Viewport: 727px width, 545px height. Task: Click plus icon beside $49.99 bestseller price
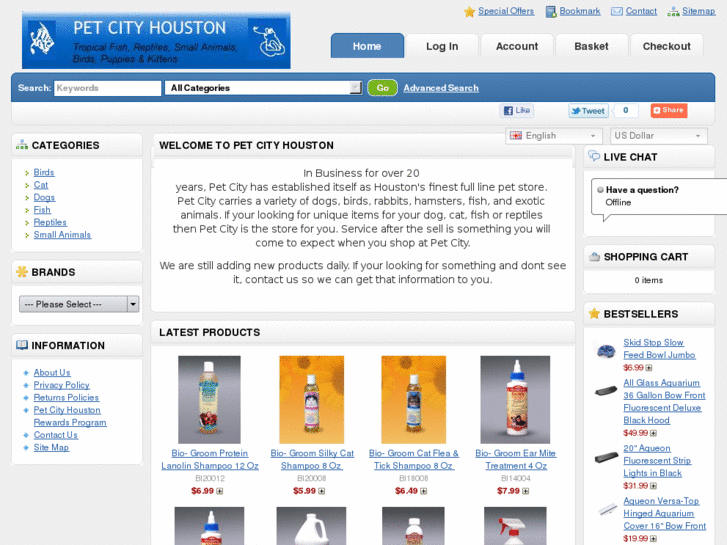click(x=654, y=433)
